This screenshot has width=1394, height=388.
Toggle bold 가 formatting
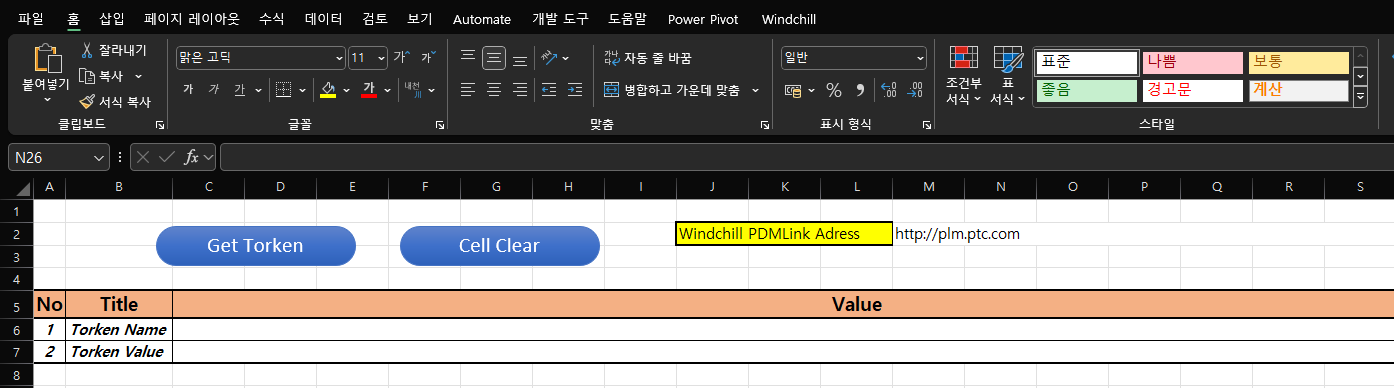[x=188, y=90]
